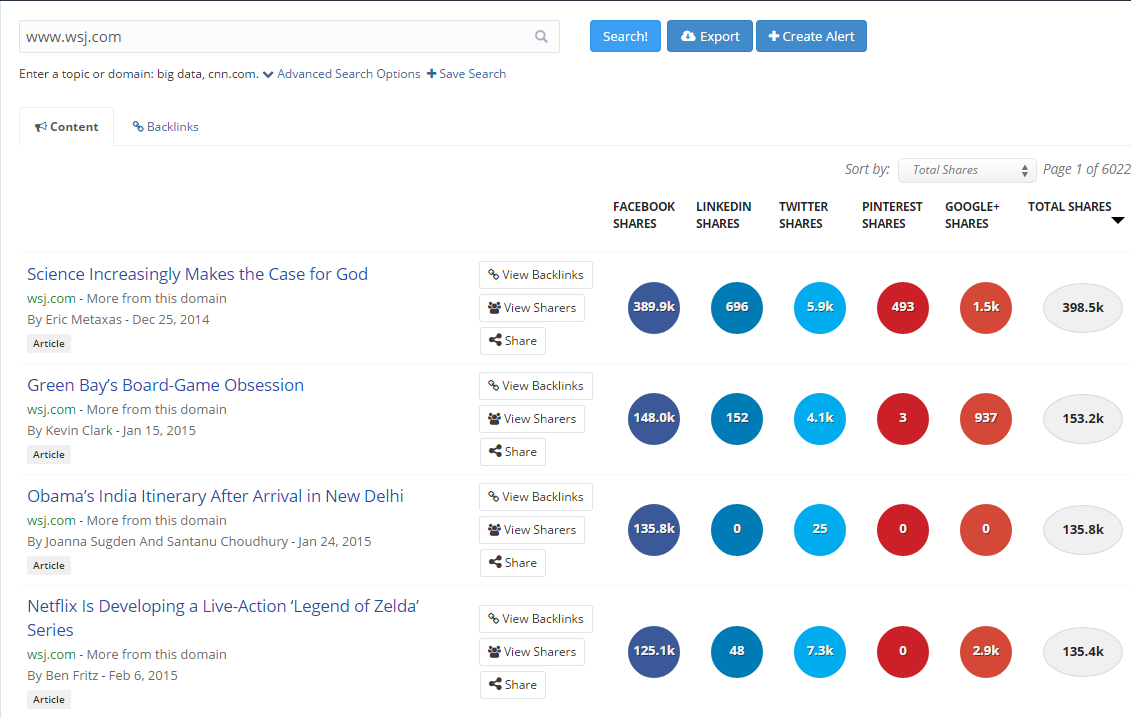The height and width of the screenshot is (718, 1131).
Task: Click the 125.1k Facebook shares circle
Action: coord(654,652)
